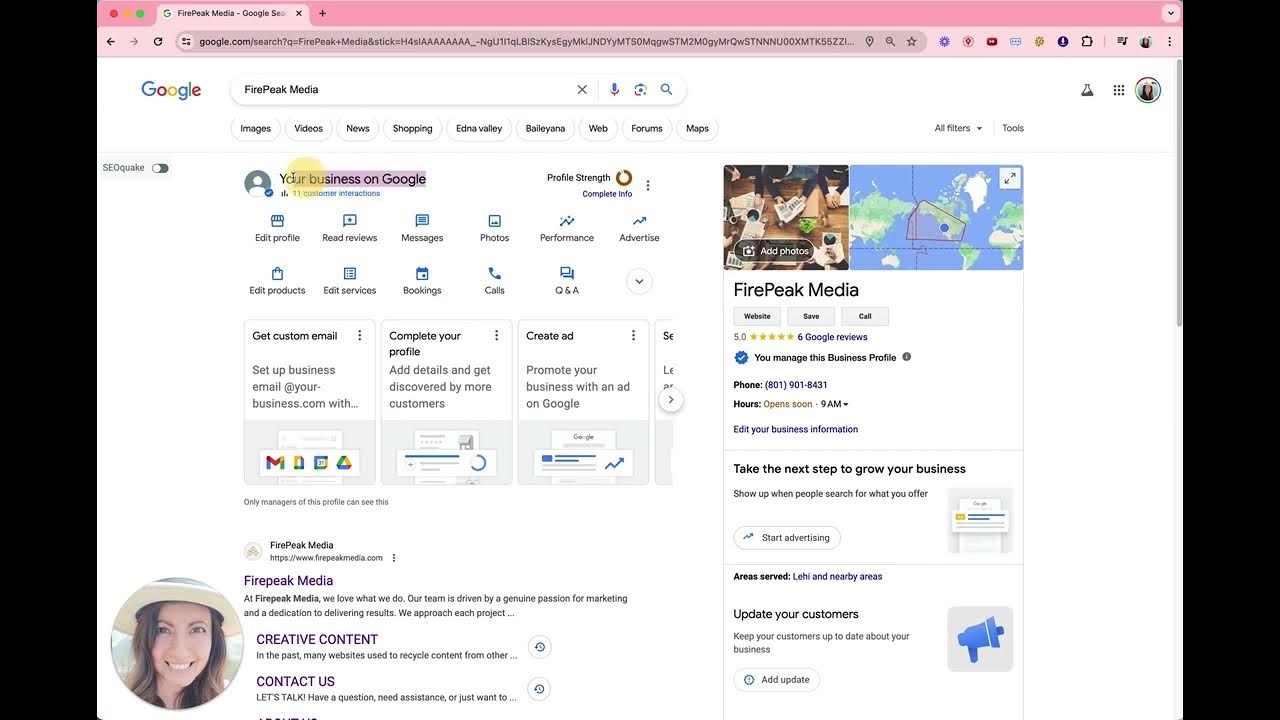Click the Google logo
This screenshot has width=1280, height=720.
pos(171,90)
